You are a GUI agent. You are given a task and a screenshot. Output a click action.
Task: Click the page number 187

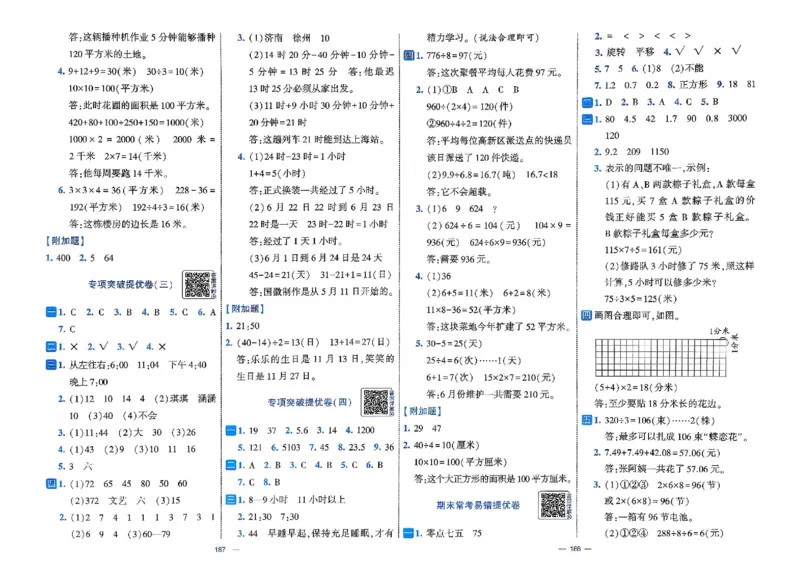(220, 549)
